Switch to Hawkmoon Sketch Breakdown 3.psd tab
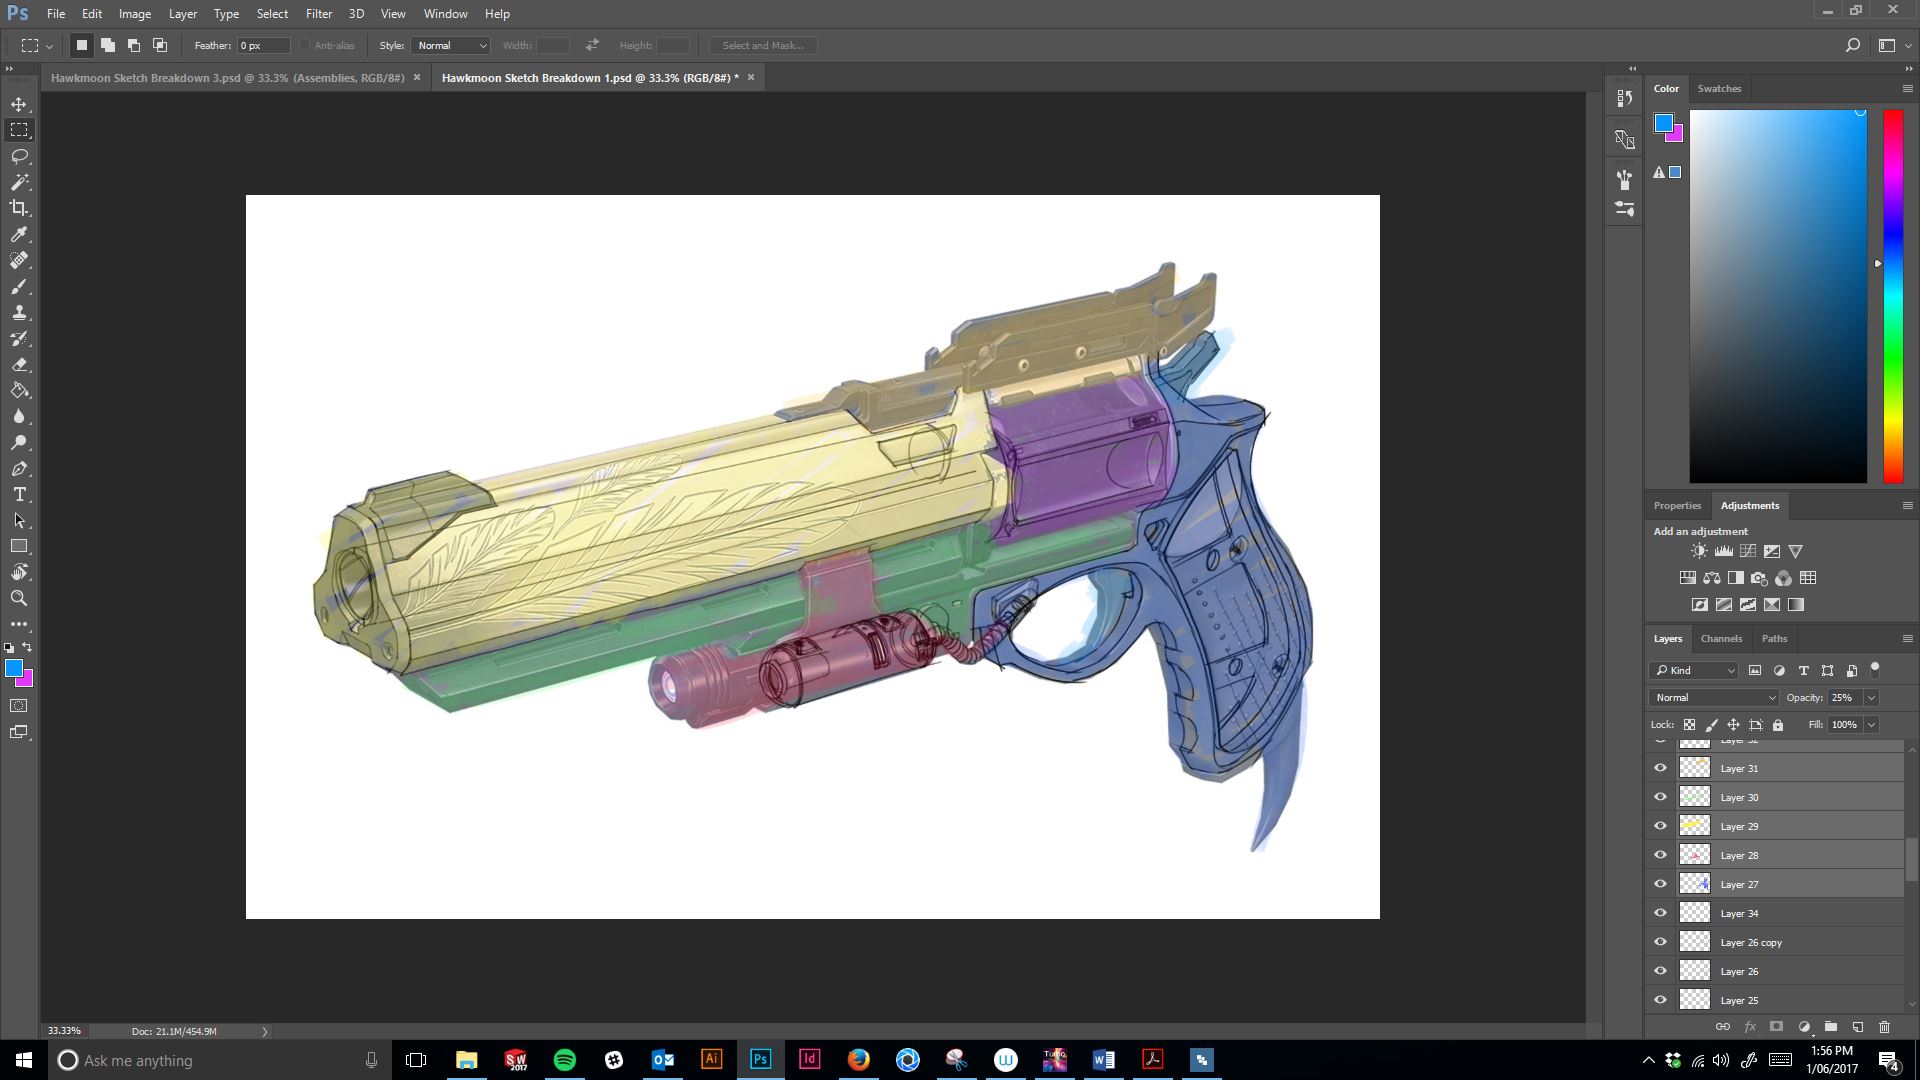The image size is (1920, 1080). click(228, 78)
